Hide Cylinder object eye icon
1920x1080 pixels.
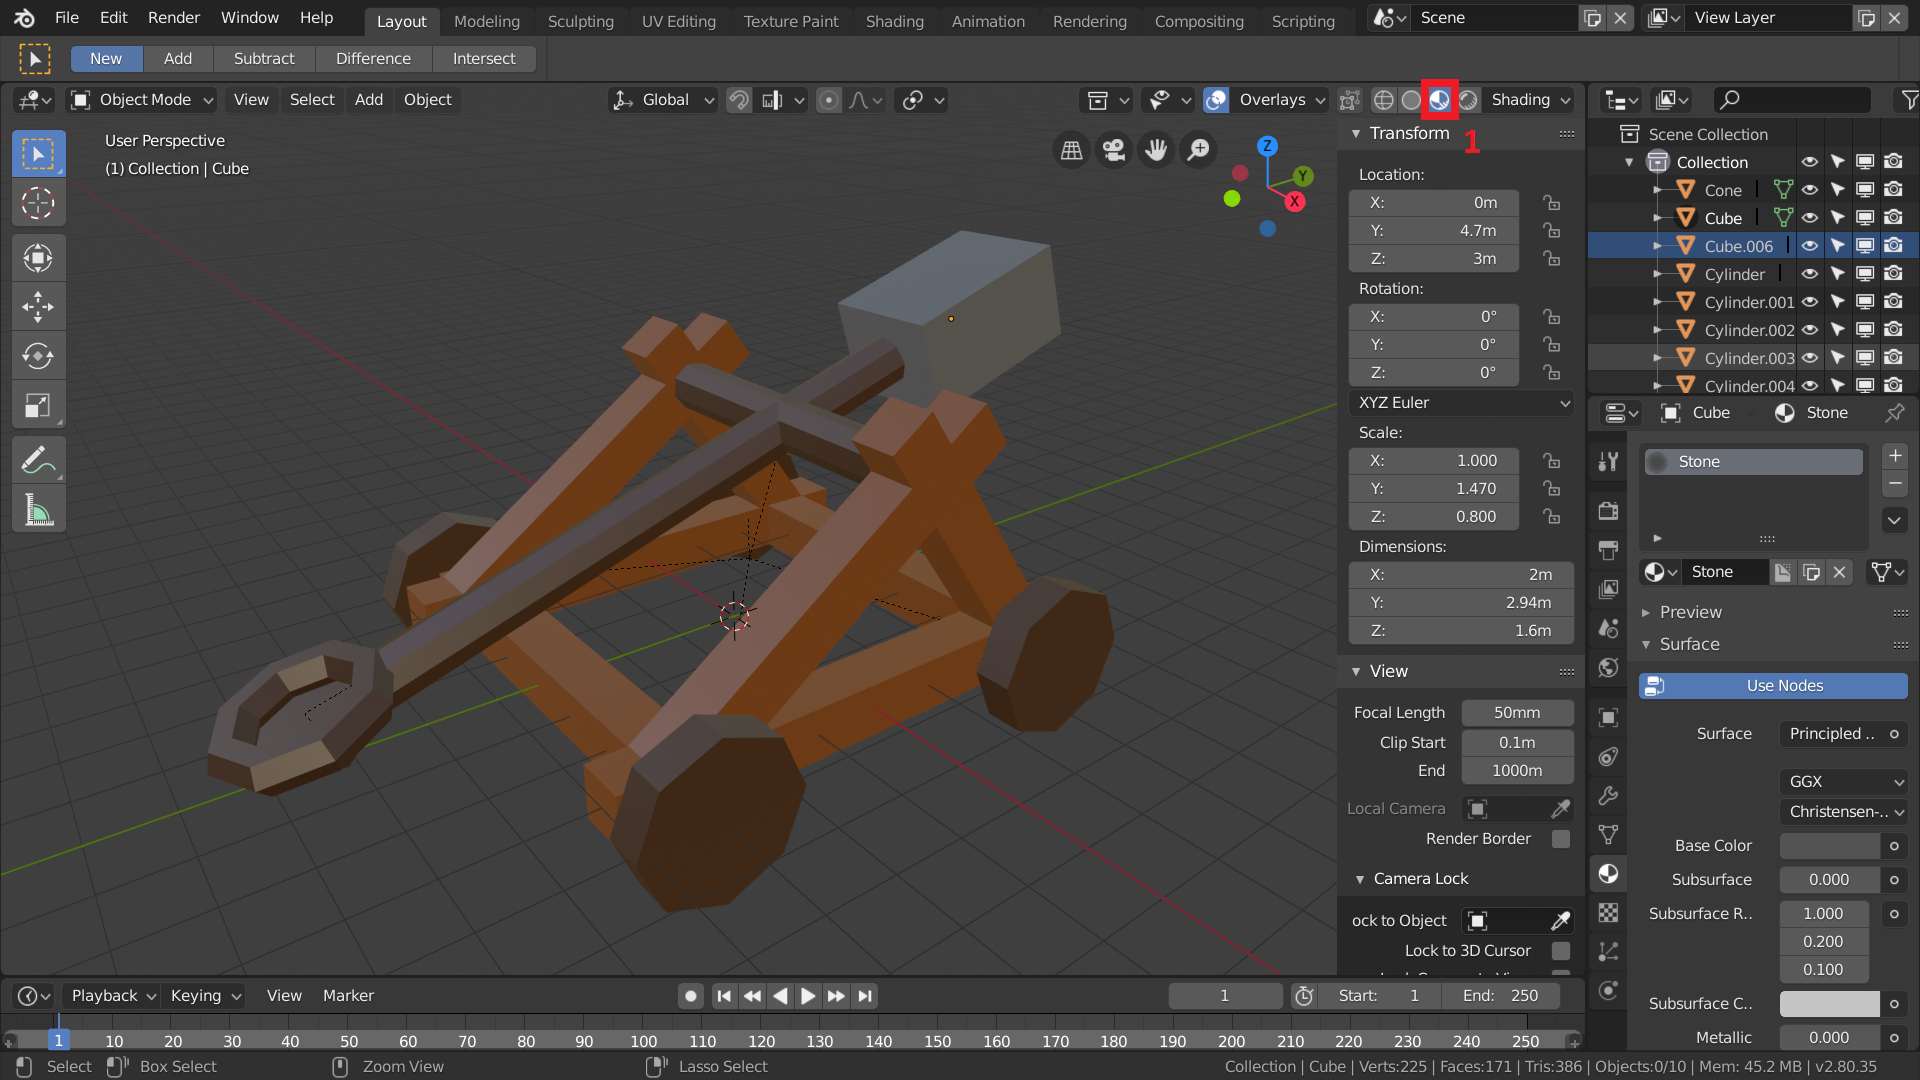[x=1810, y=274]
